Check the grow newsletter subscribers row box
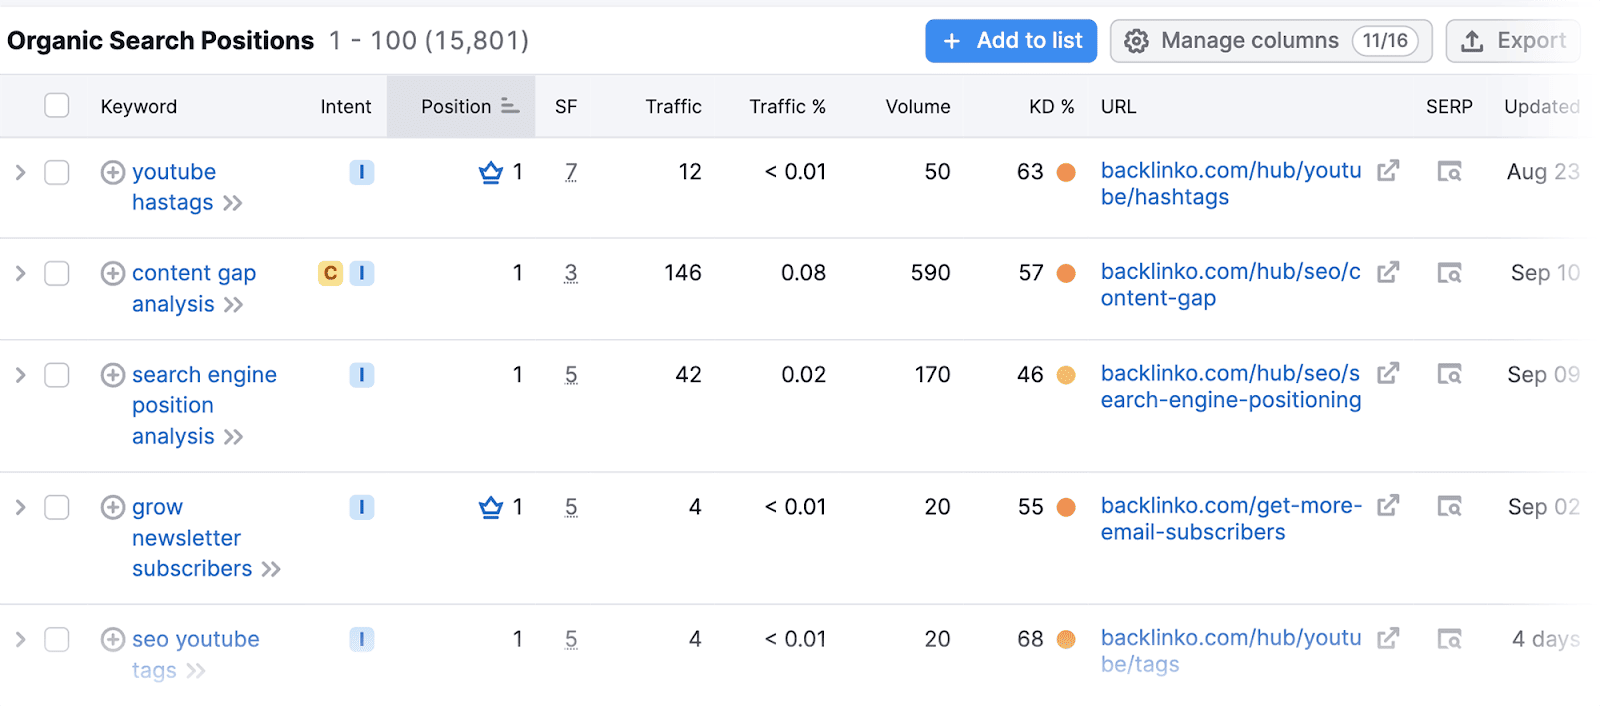The height and width of the screenshot is (706, 1600). pyautogui.click(x=57, y=507)
